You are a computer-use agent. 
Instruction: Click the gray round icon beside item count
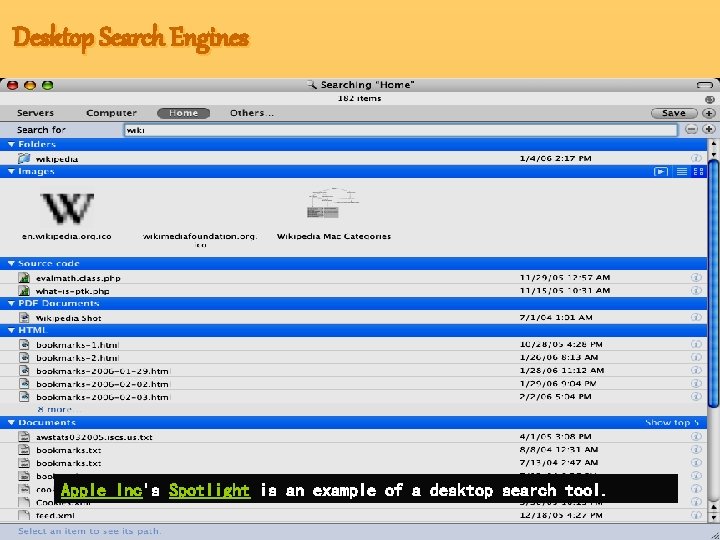tap(709, 99)
